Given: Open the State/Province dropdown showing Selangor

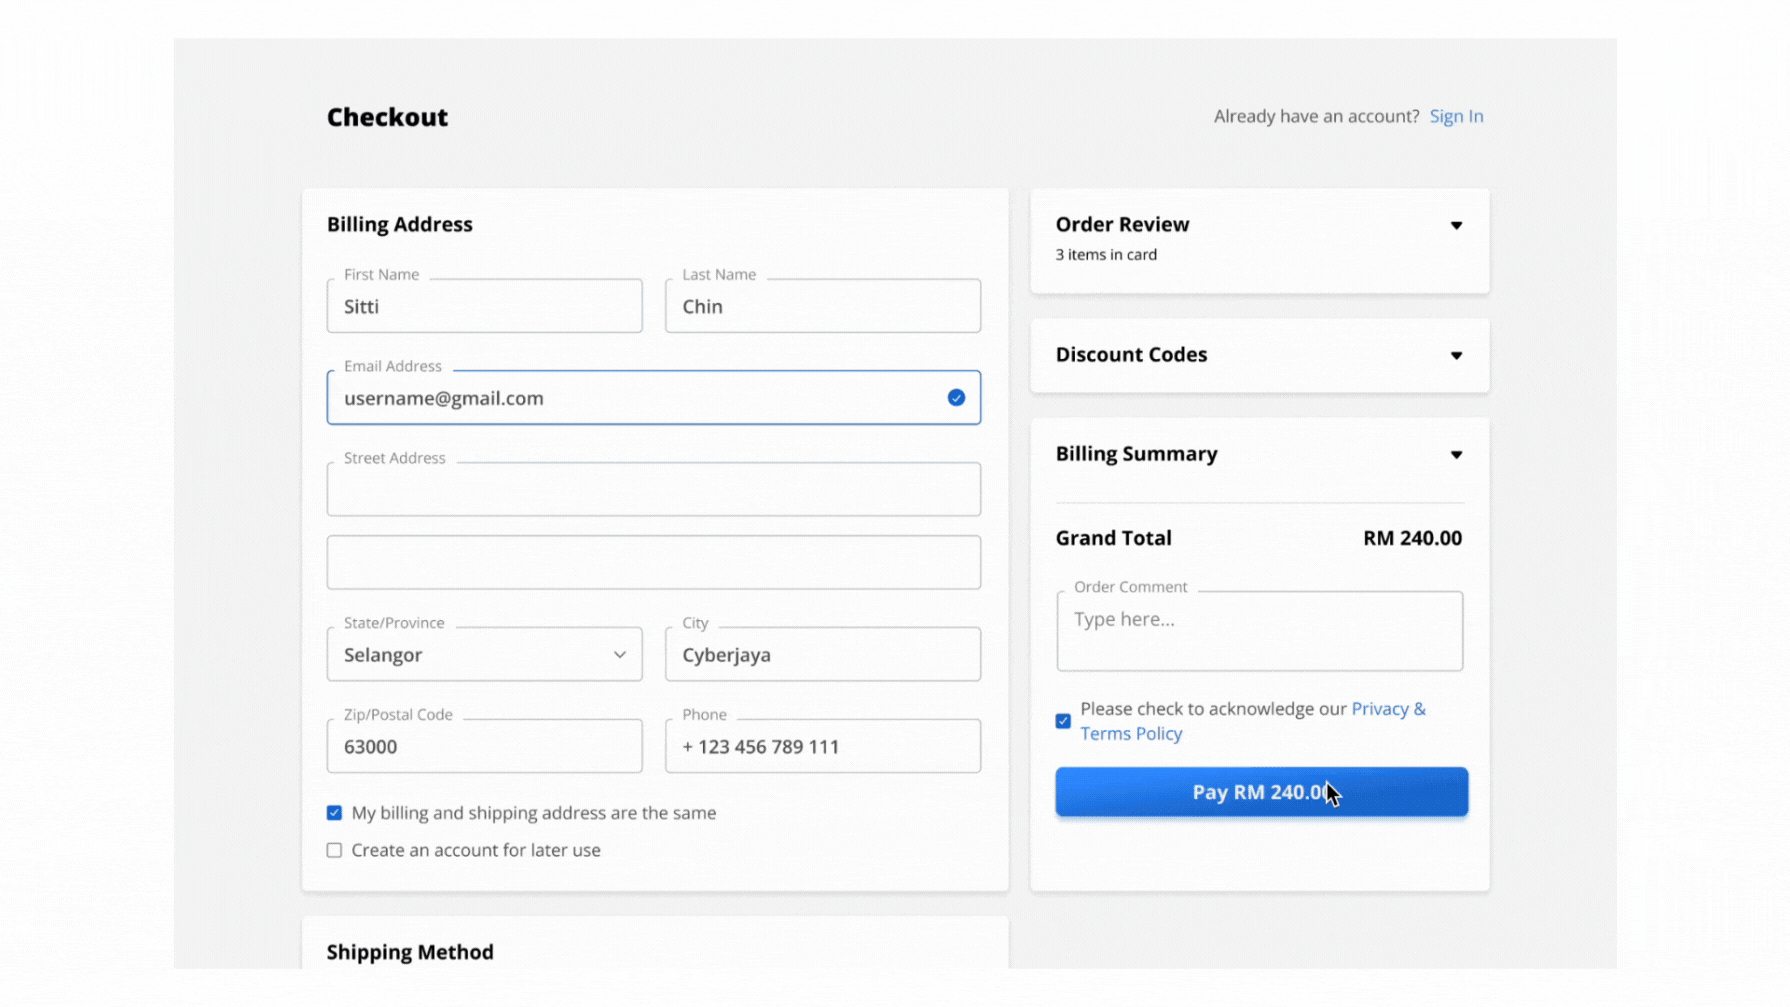Looking at the screenshot, I should point(484,655).
